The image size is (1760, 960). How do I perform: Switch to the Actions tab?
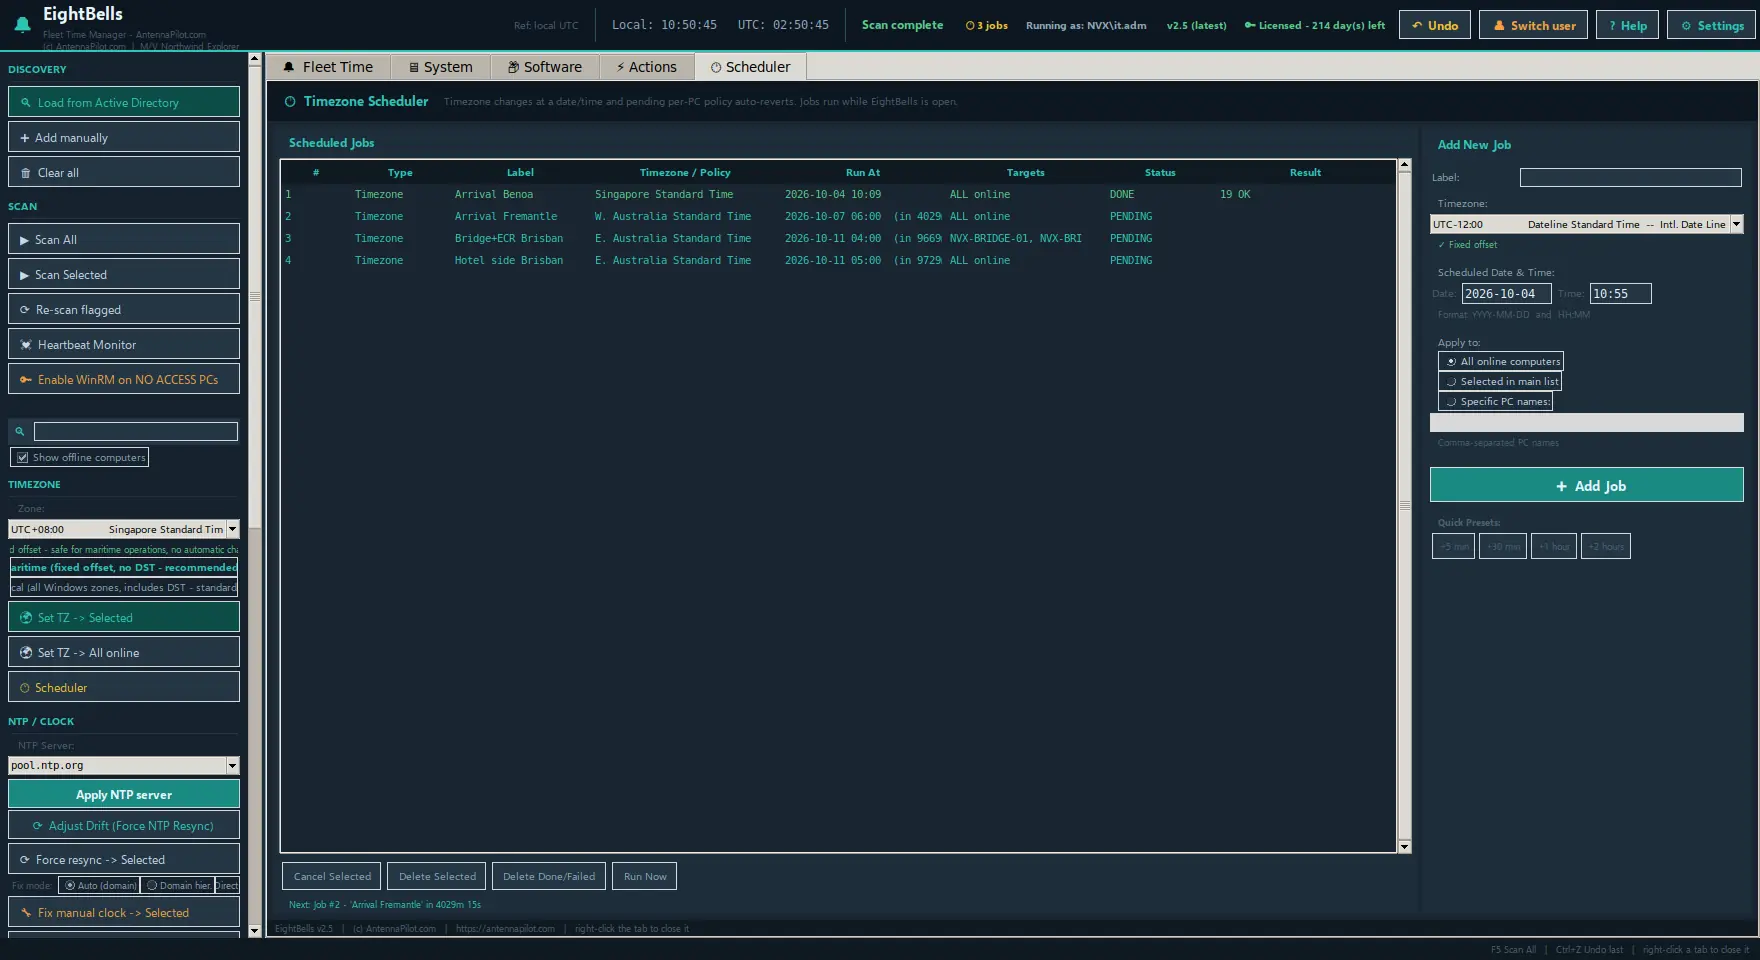(646, 67)
